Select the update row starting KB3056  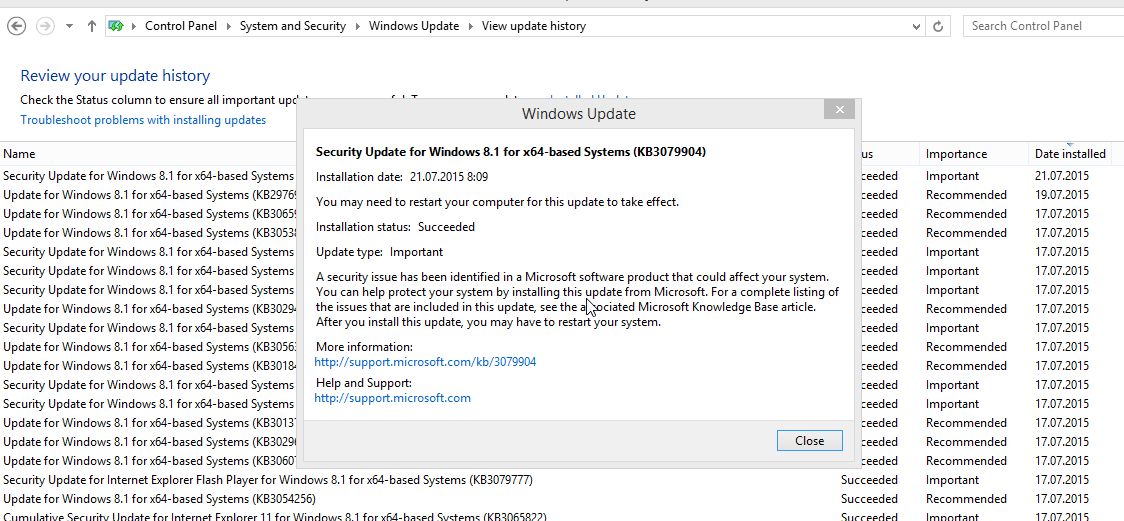coord(149,346)
